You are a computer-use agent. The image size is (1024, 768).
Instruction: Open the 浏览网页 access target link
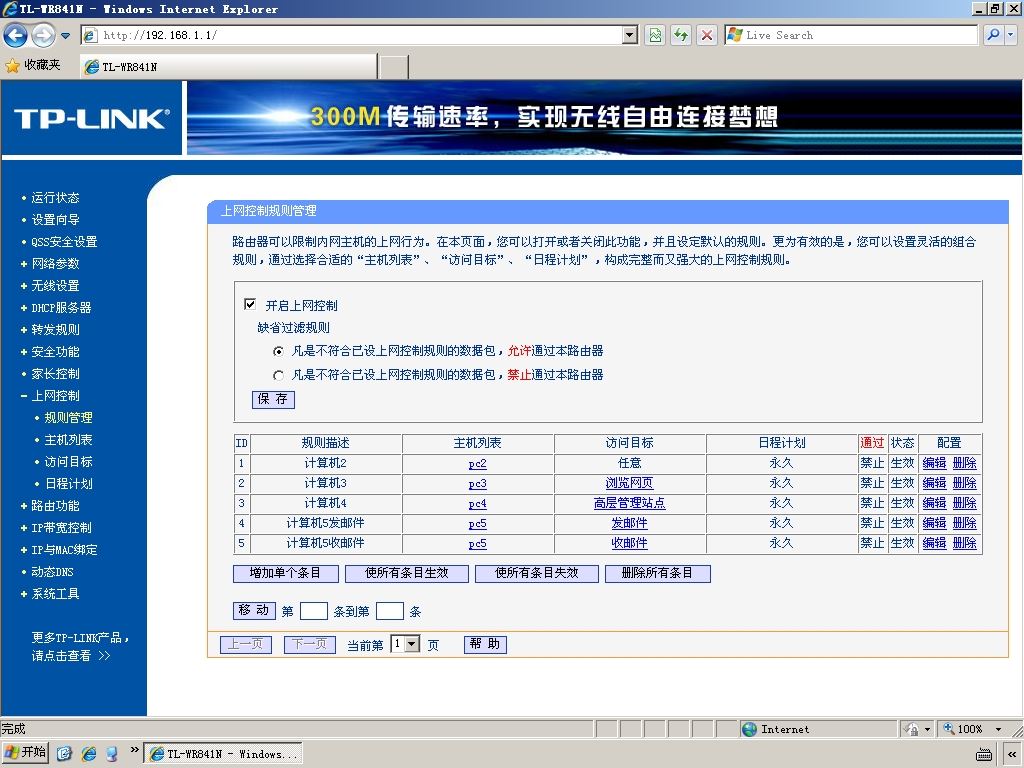click(x=629, y=483)
